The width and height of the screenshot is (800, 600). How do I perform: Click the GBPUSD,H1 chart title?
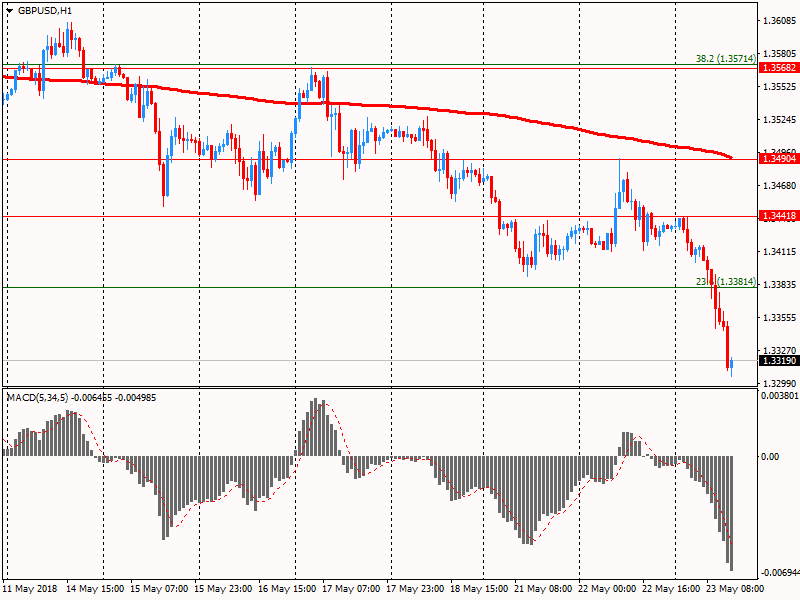(x=44, y=10)
